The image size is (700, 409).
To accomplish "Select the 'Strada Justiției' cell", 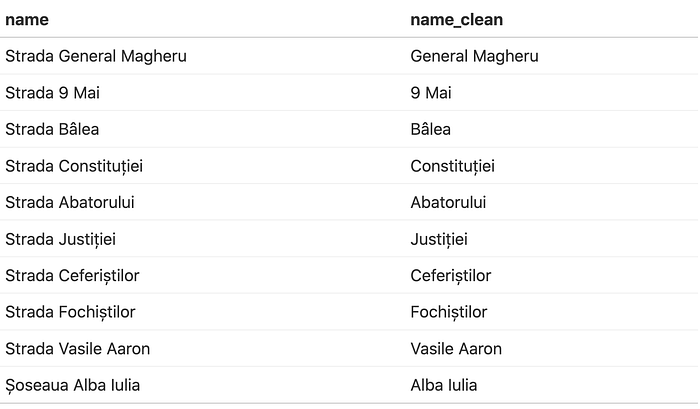I will point(60,239).
